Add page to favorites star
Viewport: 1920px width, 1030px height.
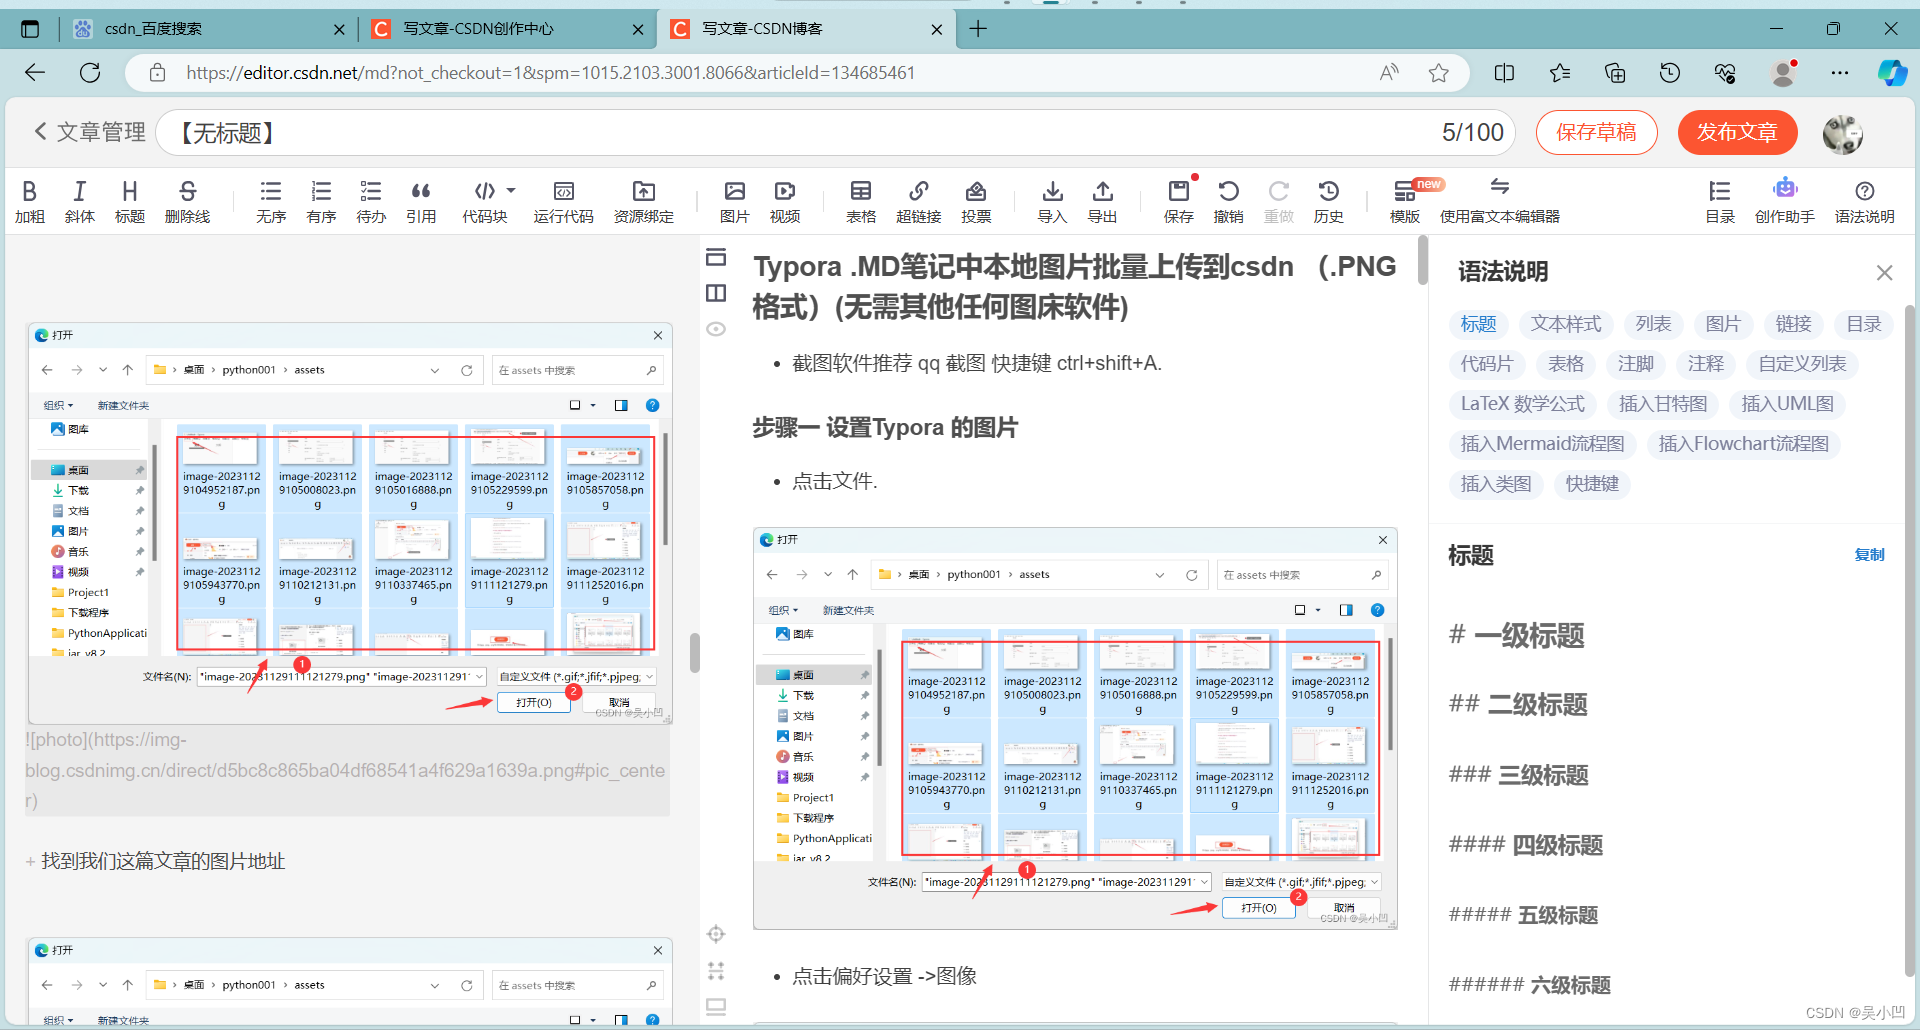tap(1439, 72)
